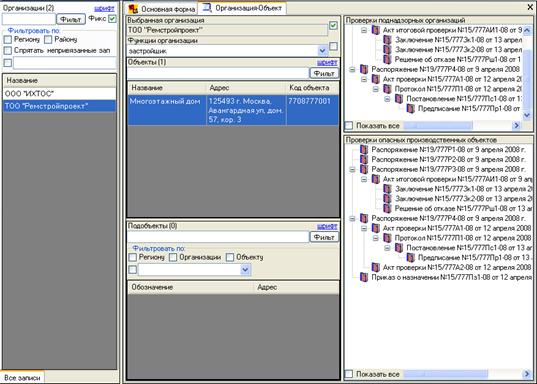Click Заключение 3к2-08 icon in hazardous objects tree
This screenshot has height=384, width=537.
387,199
